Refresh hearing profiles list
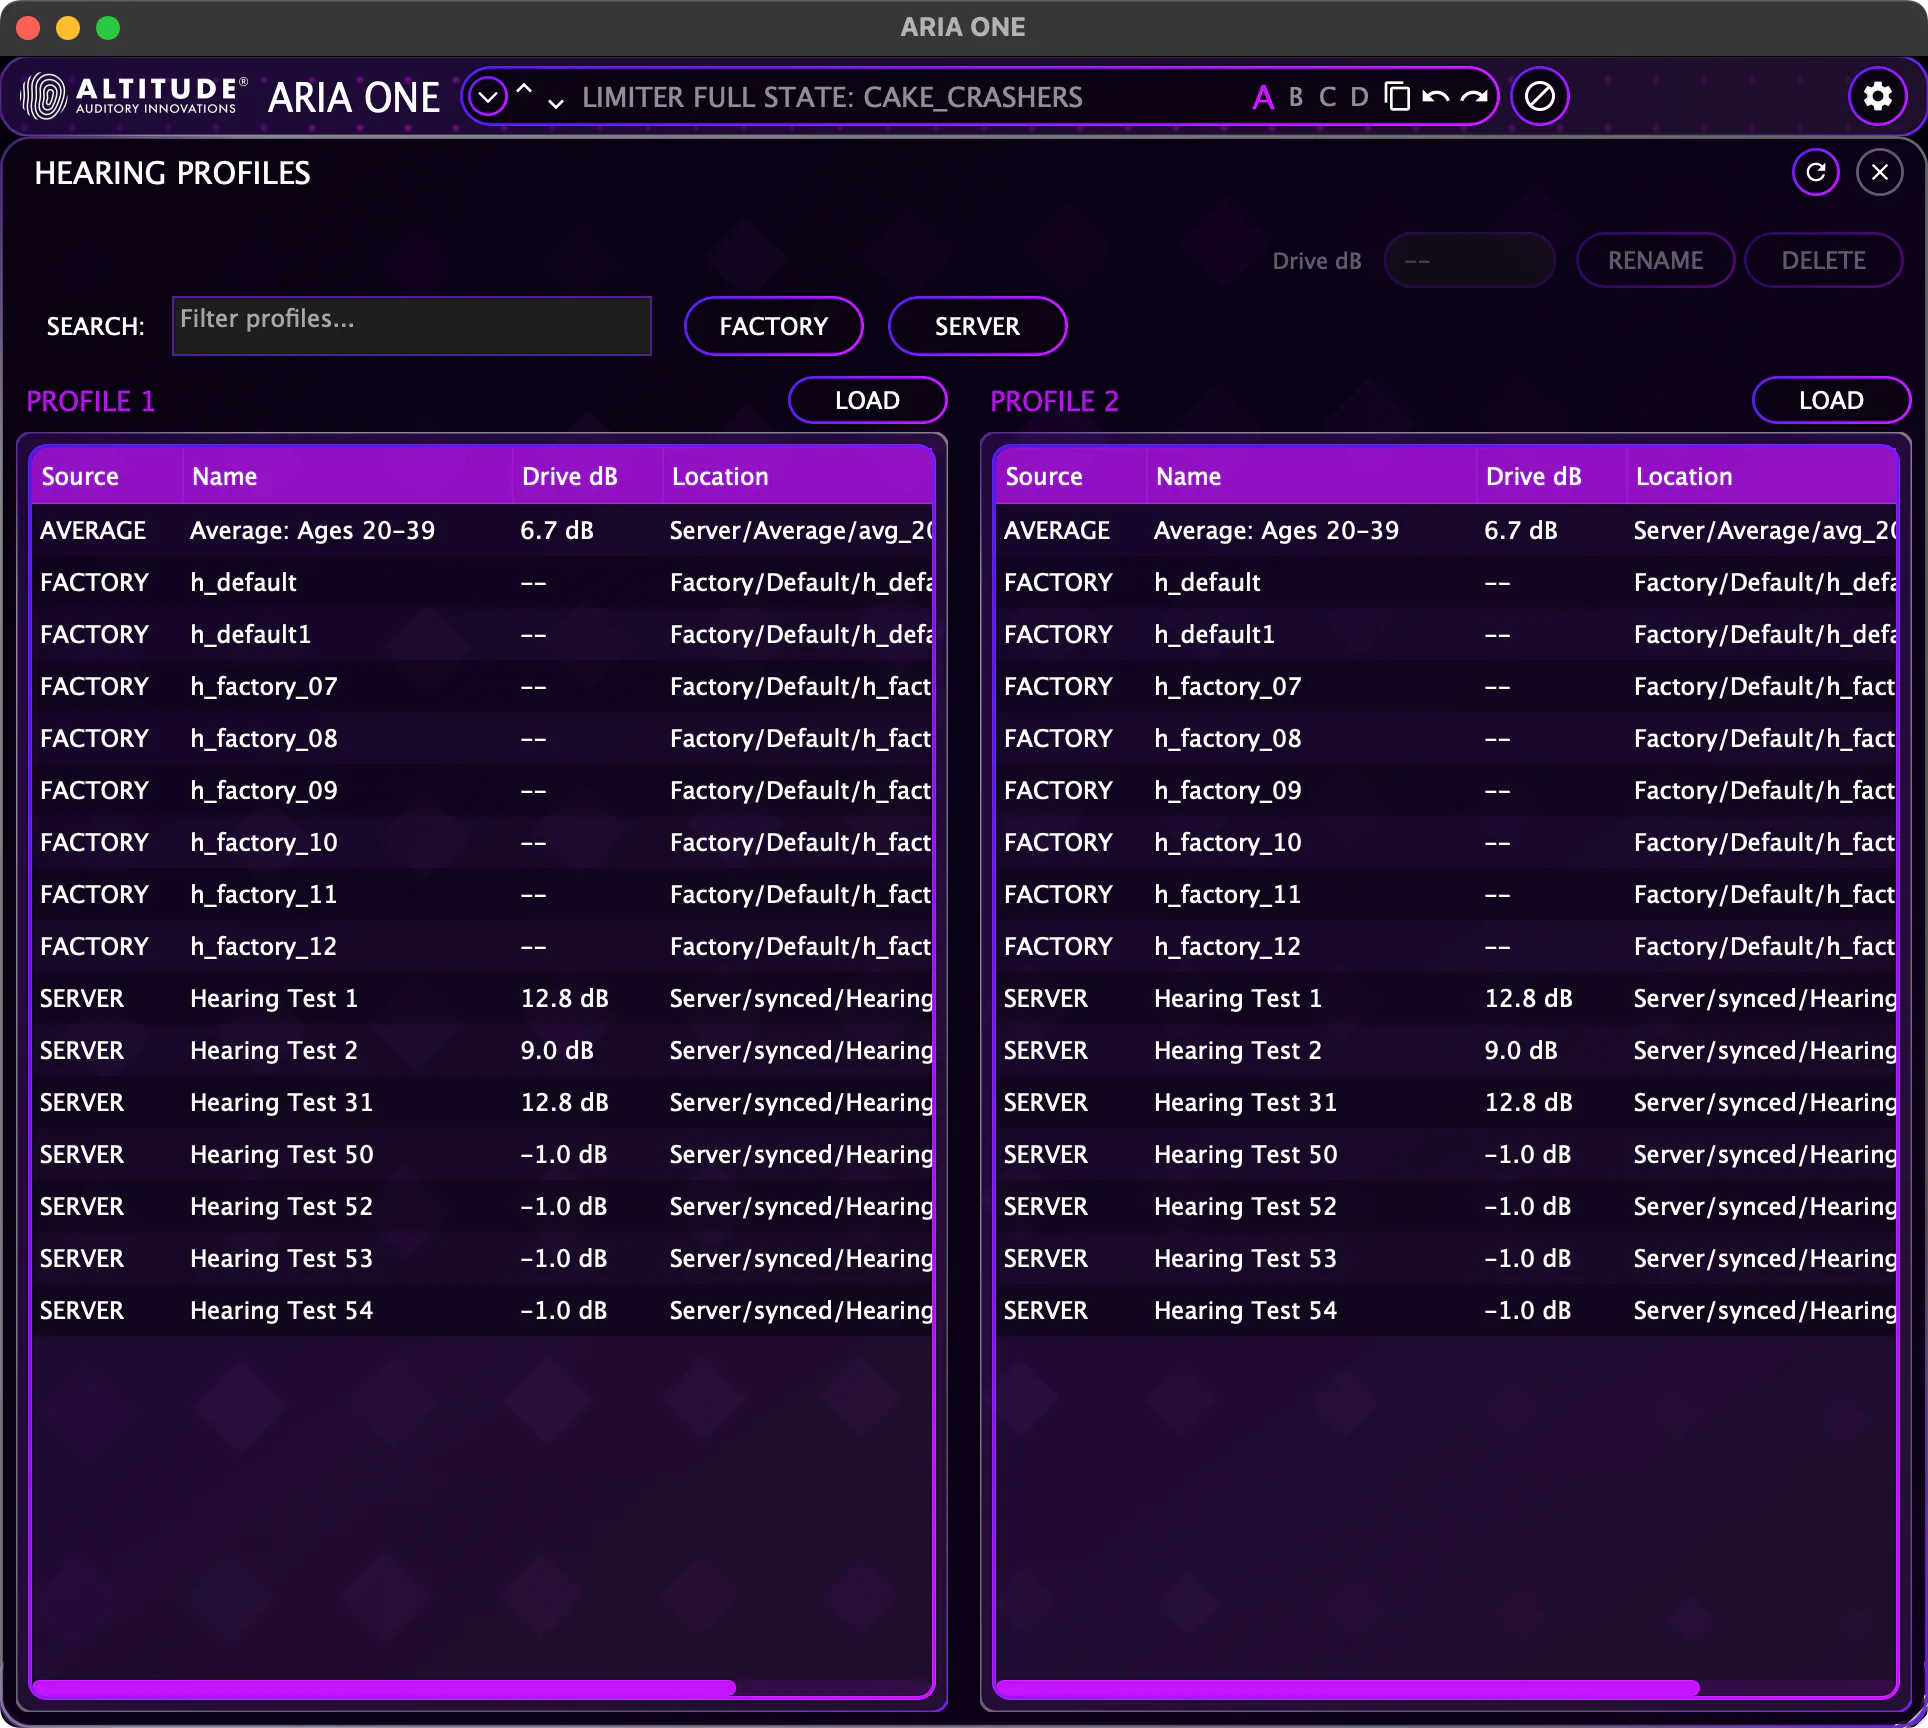 pyautogui.click(x=1816, y=172)
